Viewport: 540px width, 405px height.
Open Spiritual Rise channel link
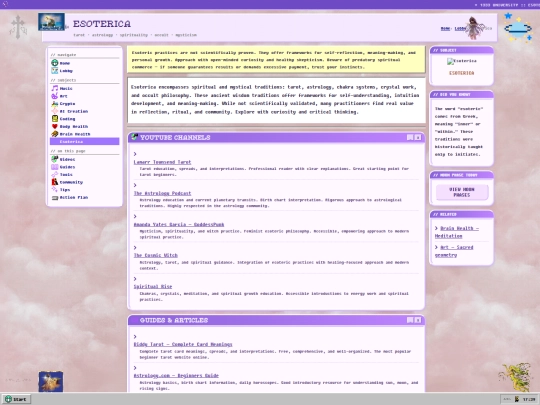coord(153,286)
